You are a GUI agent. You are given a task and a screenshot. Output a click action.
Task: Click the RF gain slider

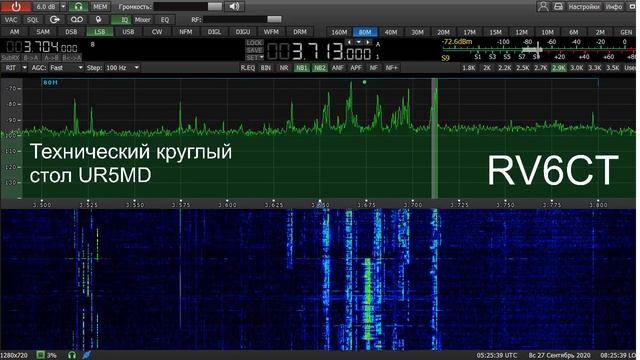pyautogui.click(x=242, y=19)
